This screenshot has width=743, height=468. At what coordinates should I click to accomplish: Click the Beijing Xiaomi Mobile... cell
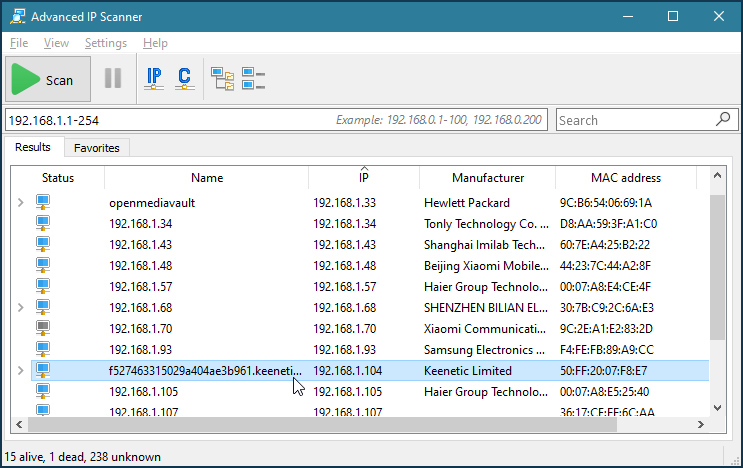(486, 266)
